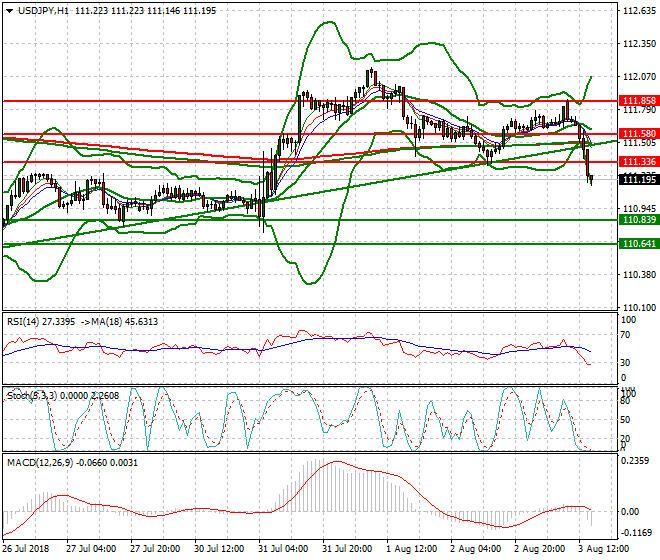Screen dimensions: 660x560
Task: Click the 3 Aug 12:00 time axis label
Action: tap(603, 549)
